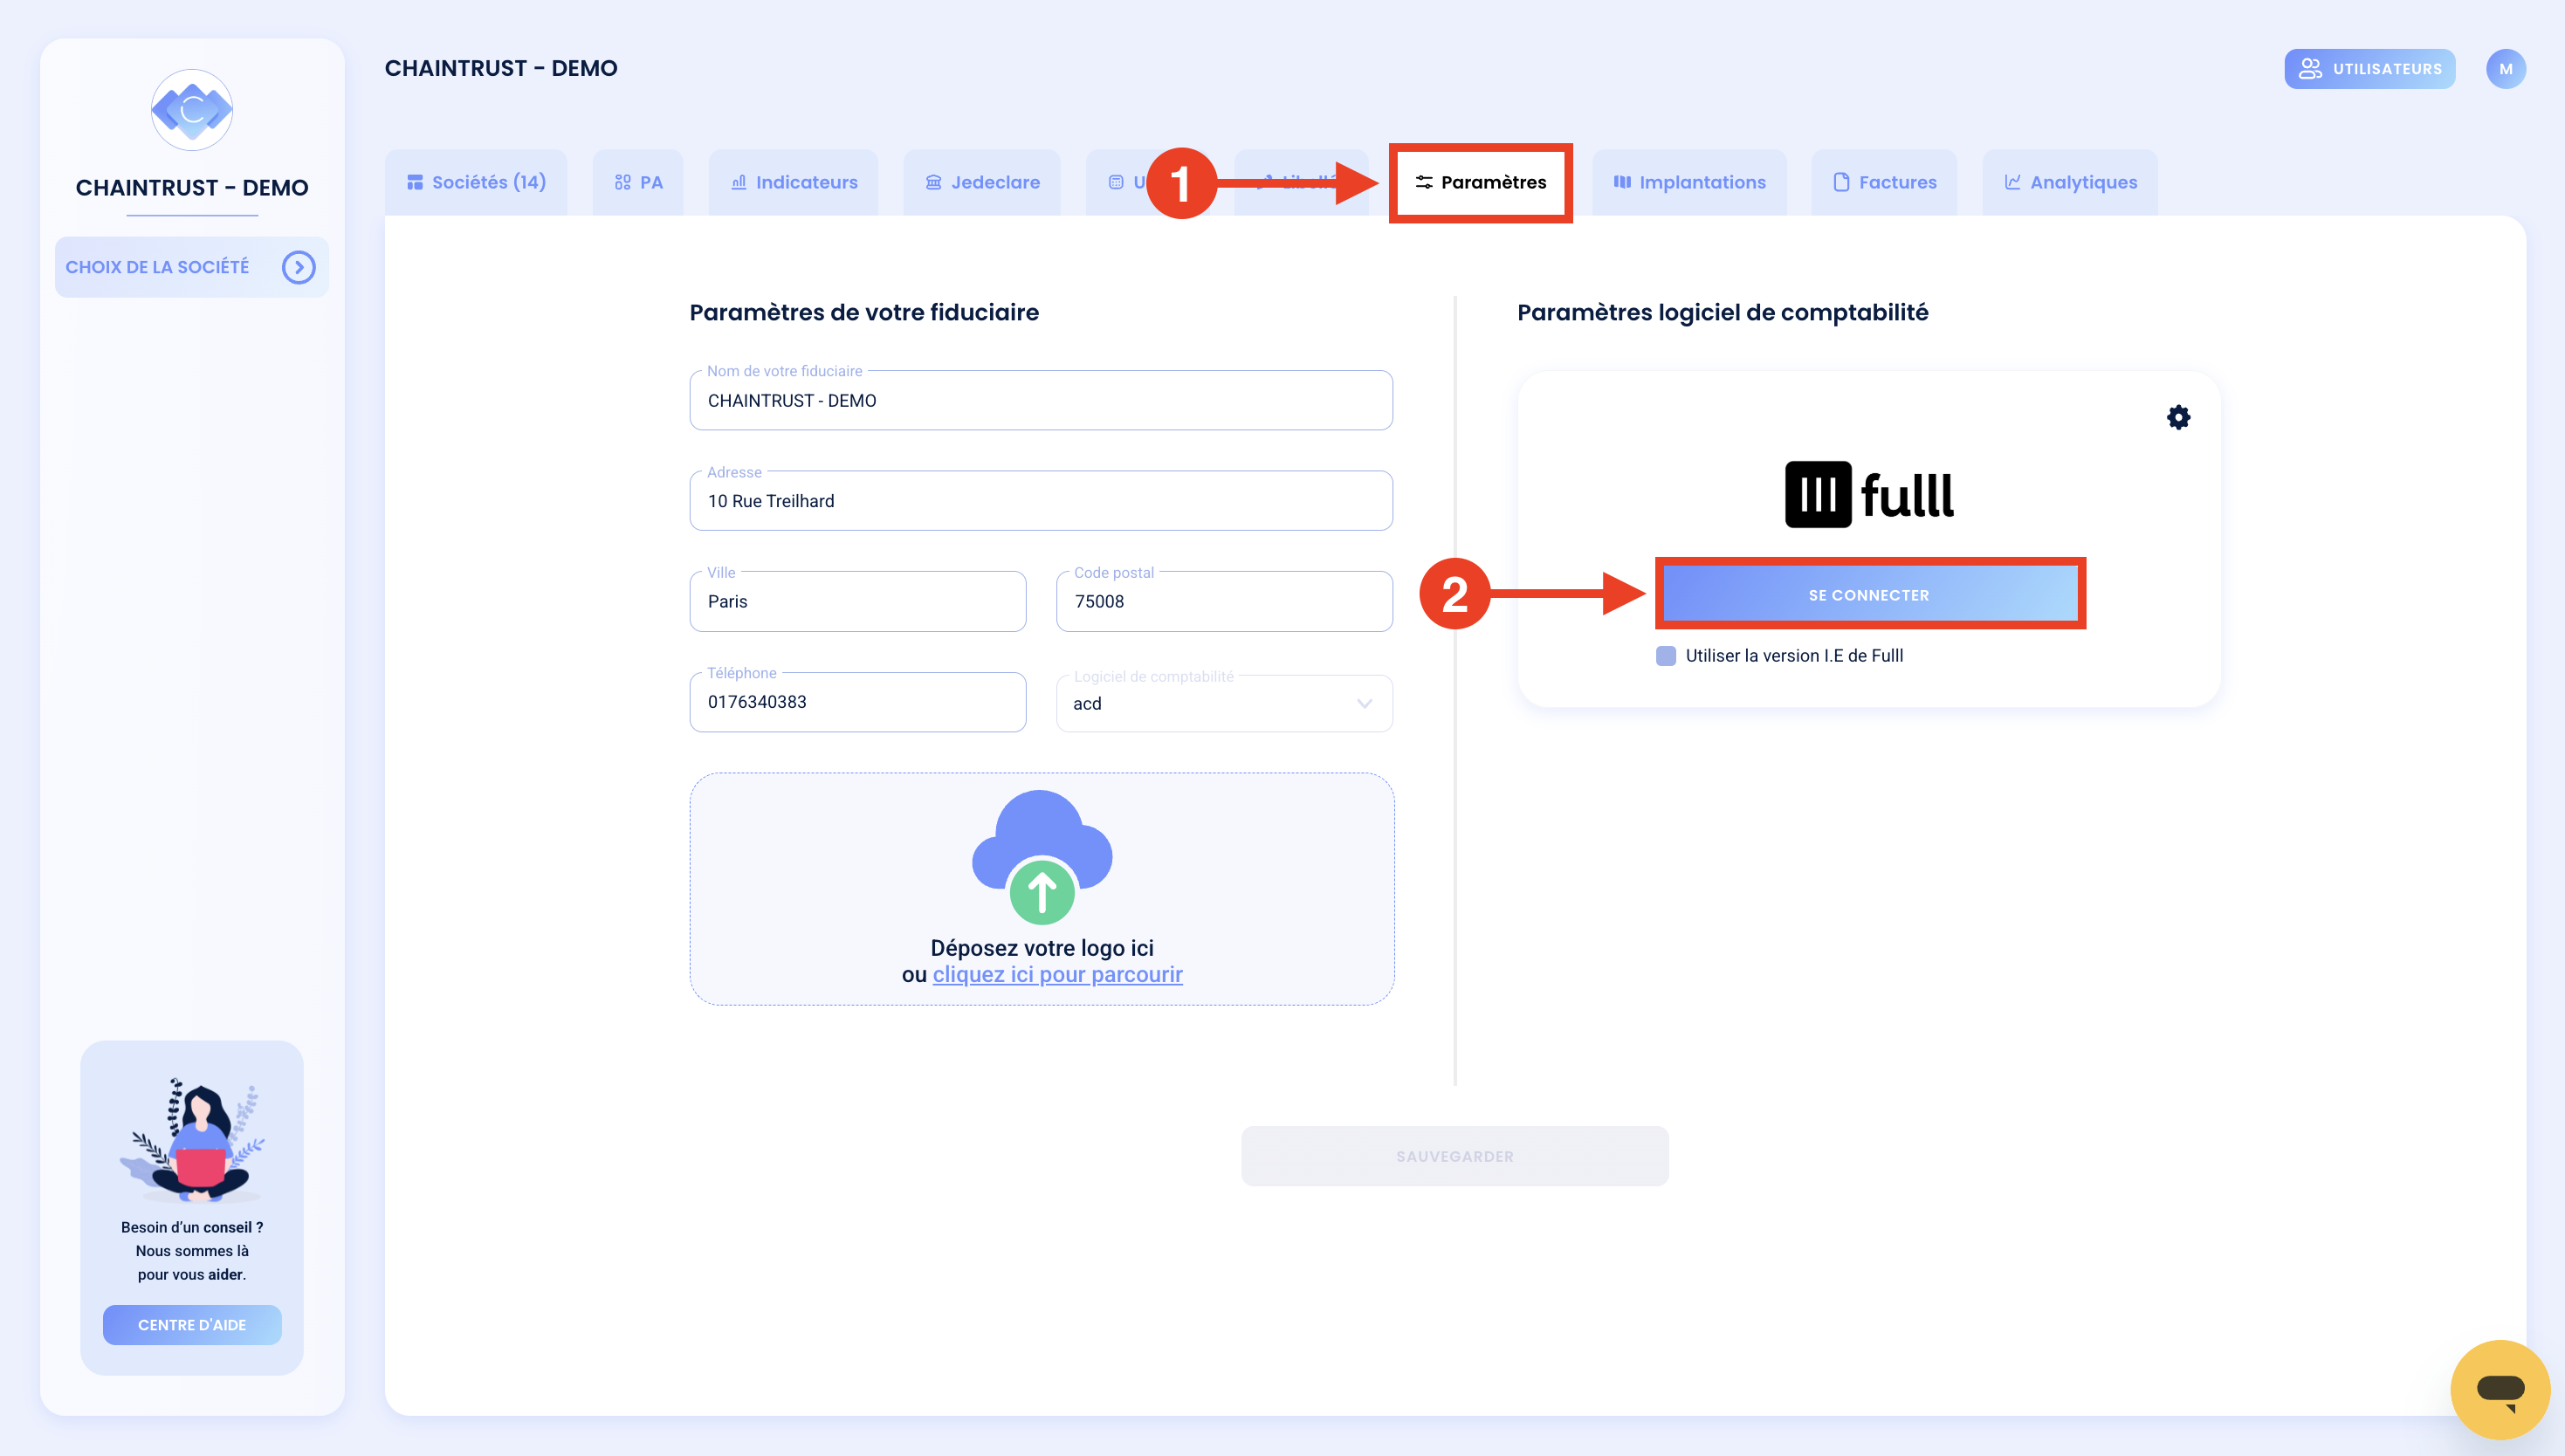Viewport: 2565px width, 1456px height.
Task: Click the cliquez ici pour parcourir link
Action: click(x=1057, y=974)
